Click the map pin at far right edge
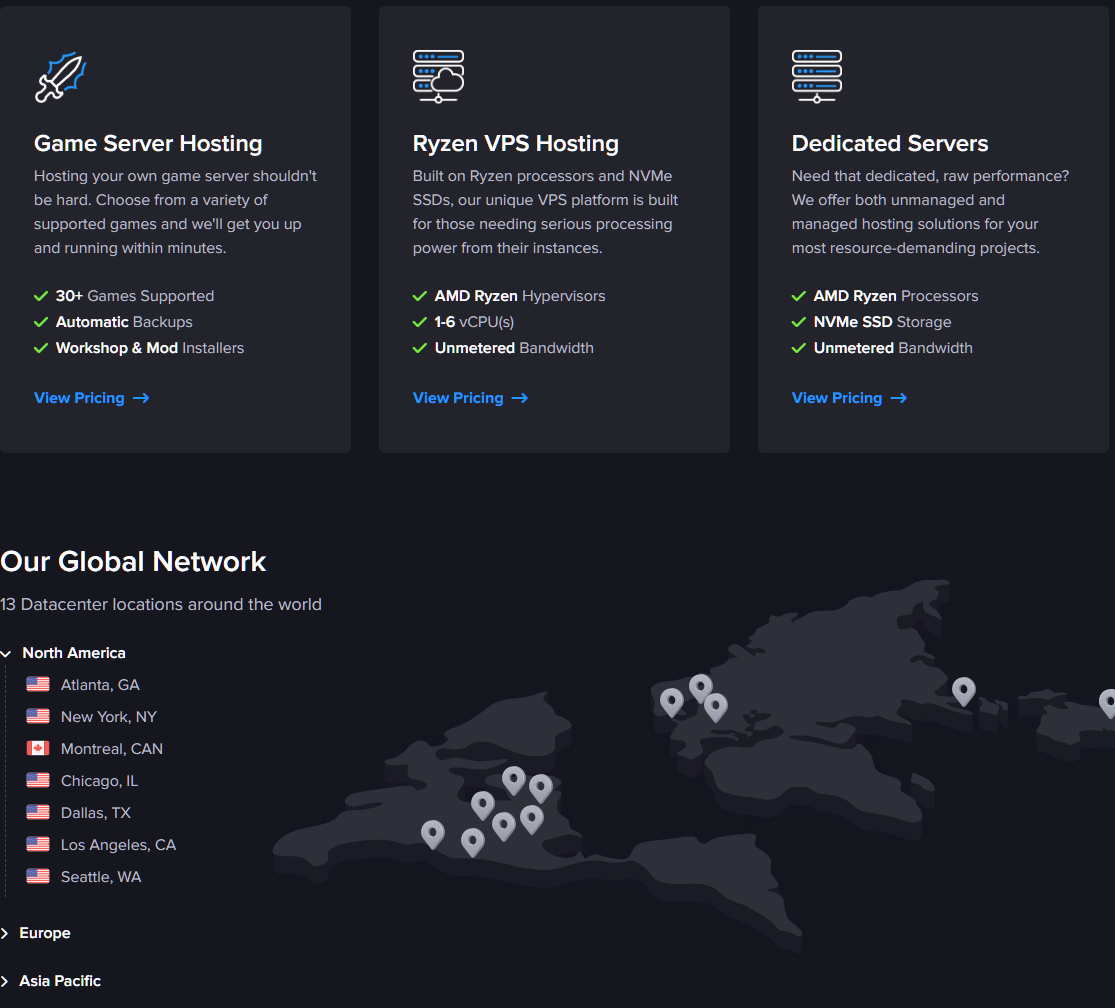The height and width of the screenshot is (1008, 1115). click(x=1107, y=701)
